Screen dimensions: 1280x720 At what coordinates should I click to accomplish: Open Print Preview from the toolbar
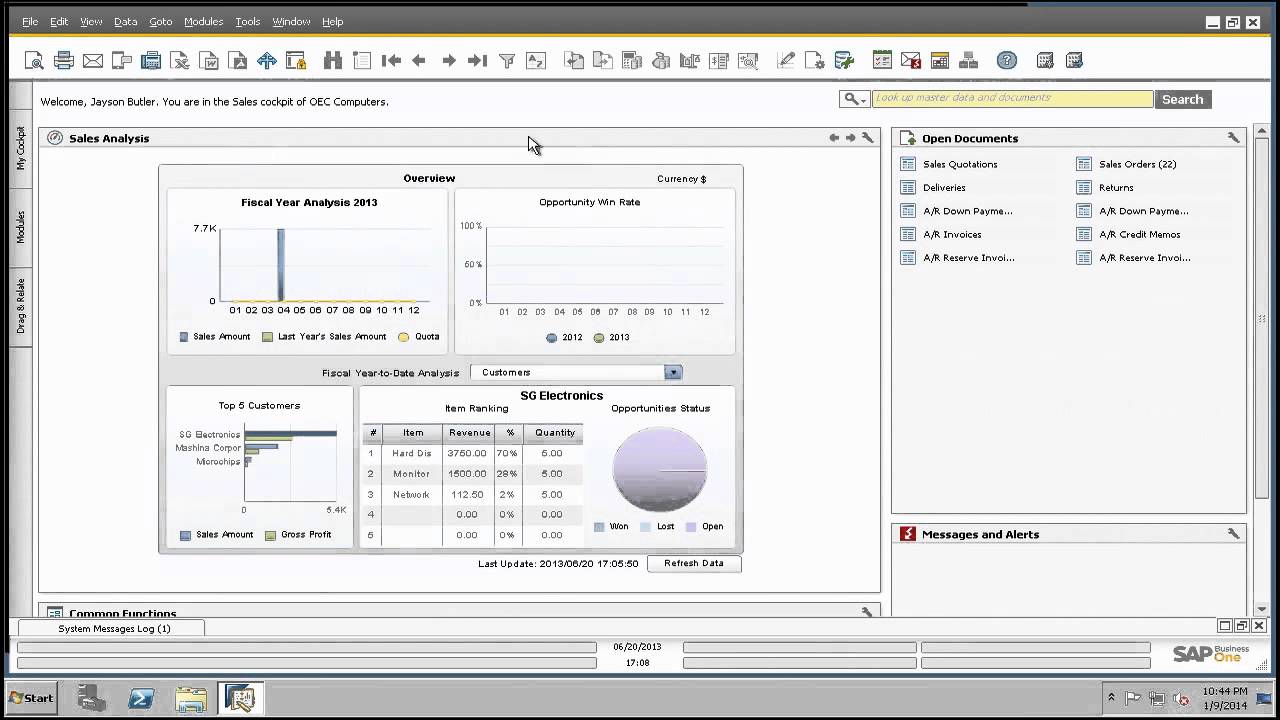pos(34,61)
